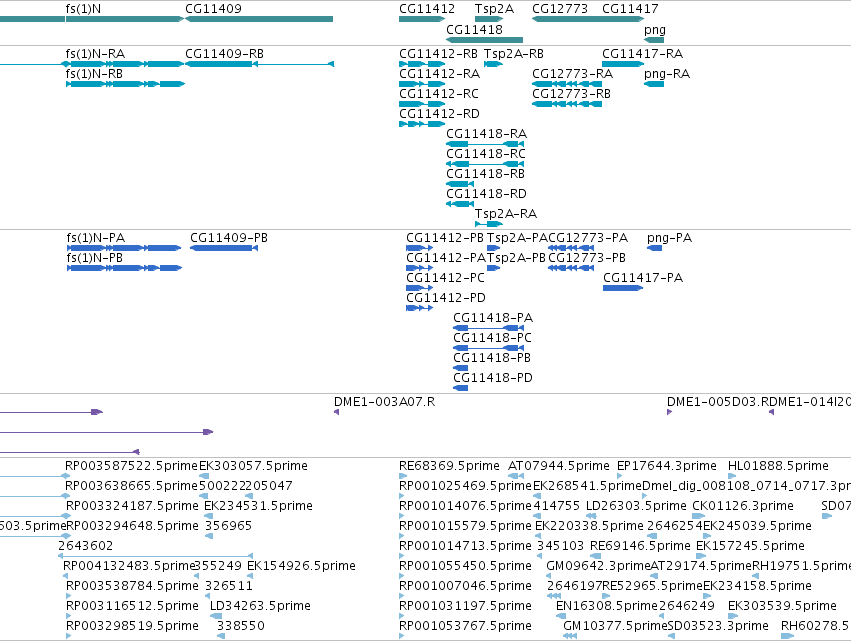Click EST LD26303.5prime
Screen dimensions: 851x641
coord(592,516)
